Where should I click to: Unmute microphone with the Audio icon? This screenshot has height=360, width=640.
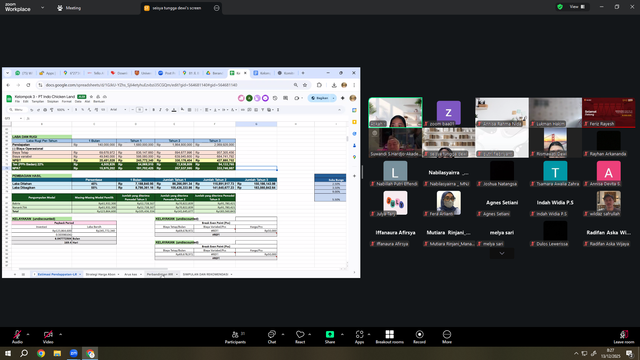pyautogui.click(x=17, y=336)
